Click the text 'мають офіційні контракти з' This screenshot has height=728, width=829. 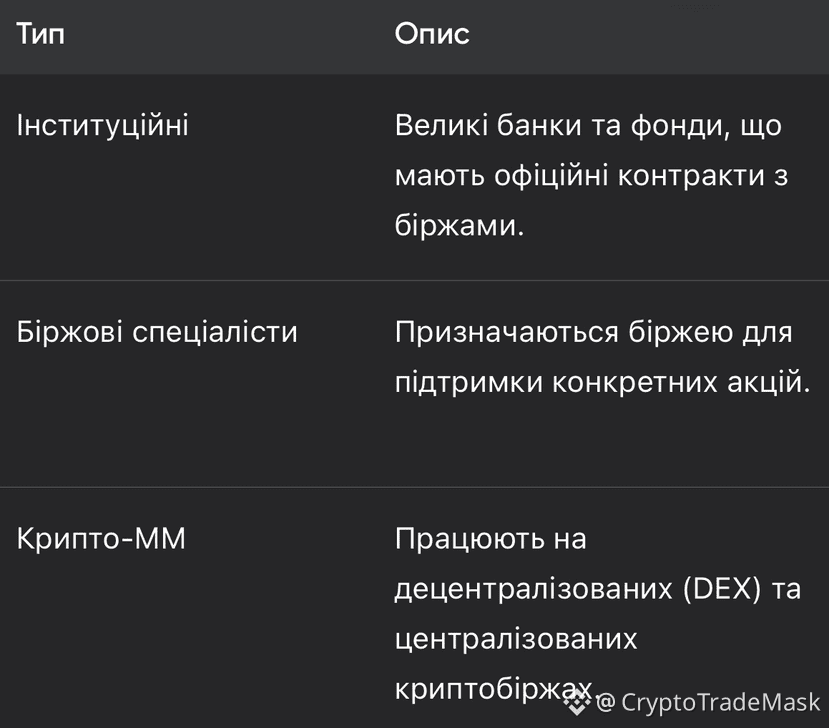(592, 176)
